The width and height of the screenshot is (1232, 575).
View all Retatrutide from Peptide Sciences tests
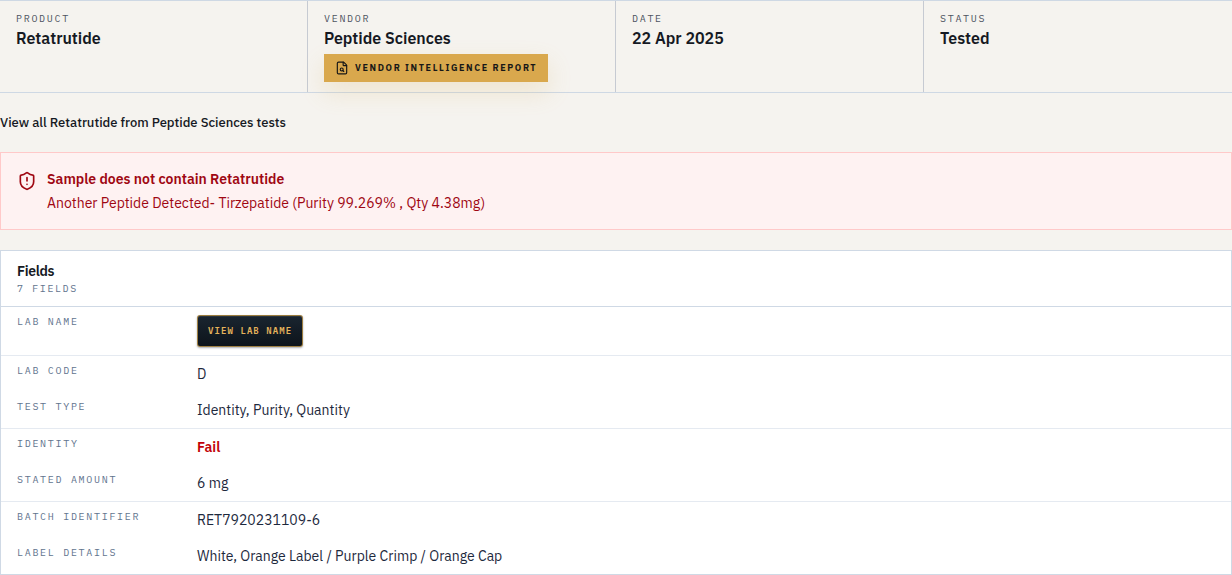(143, 123)
